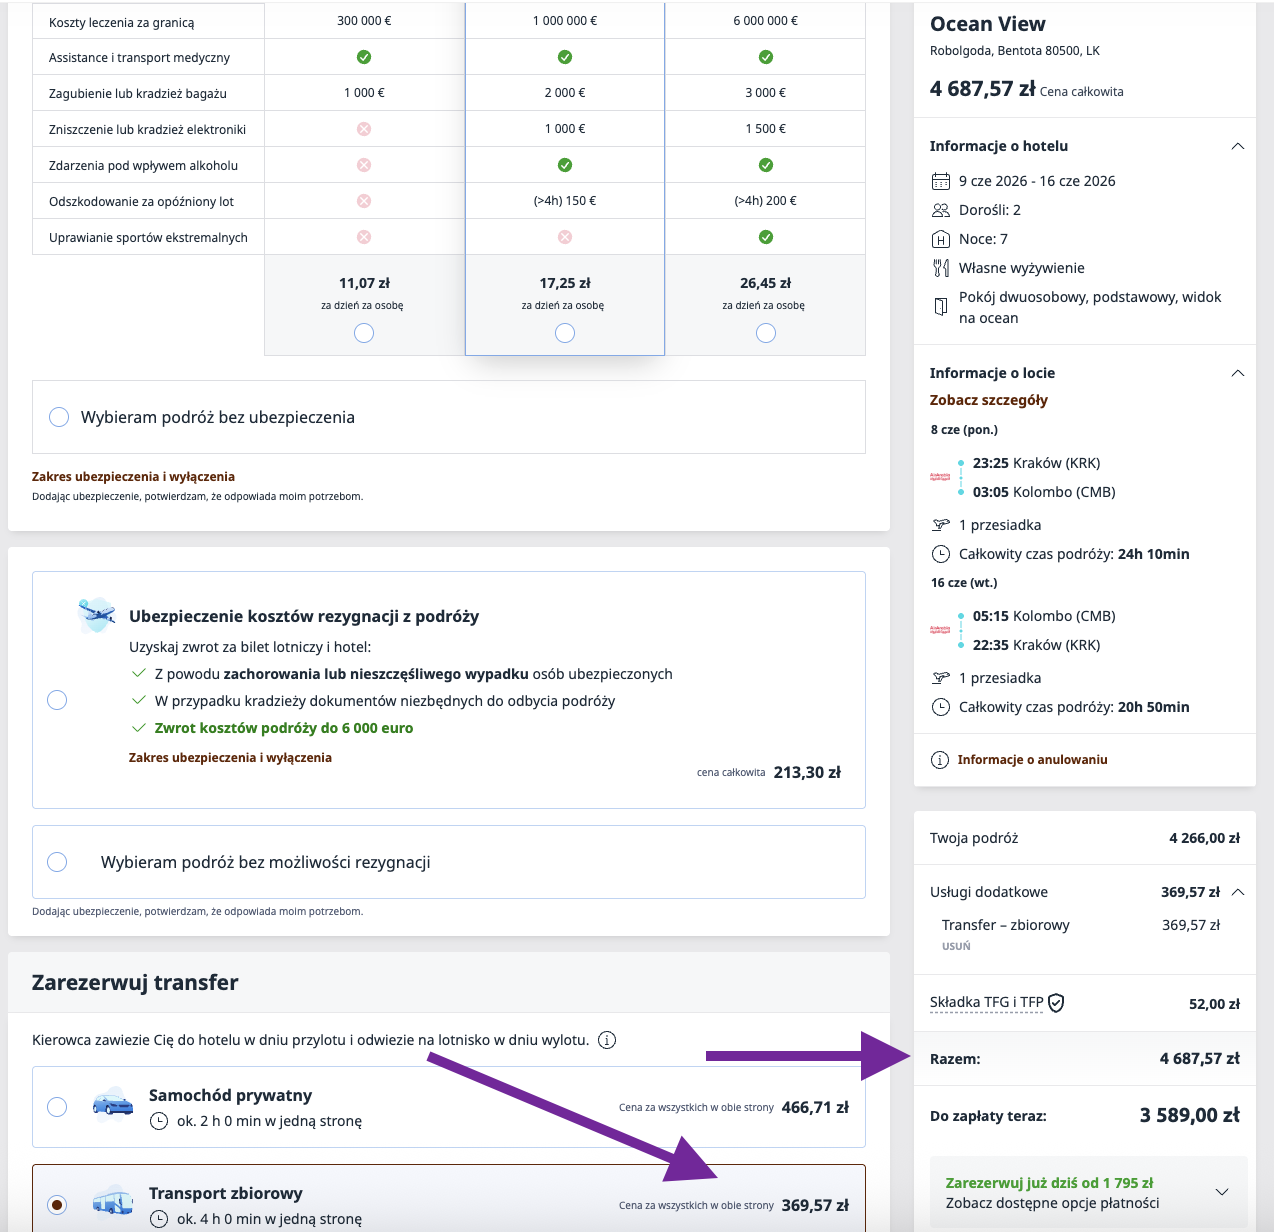Collapse the Usługi dodatkowe price breakdown
This screenshot has width=1274, height=1232.
(1238, 892)
